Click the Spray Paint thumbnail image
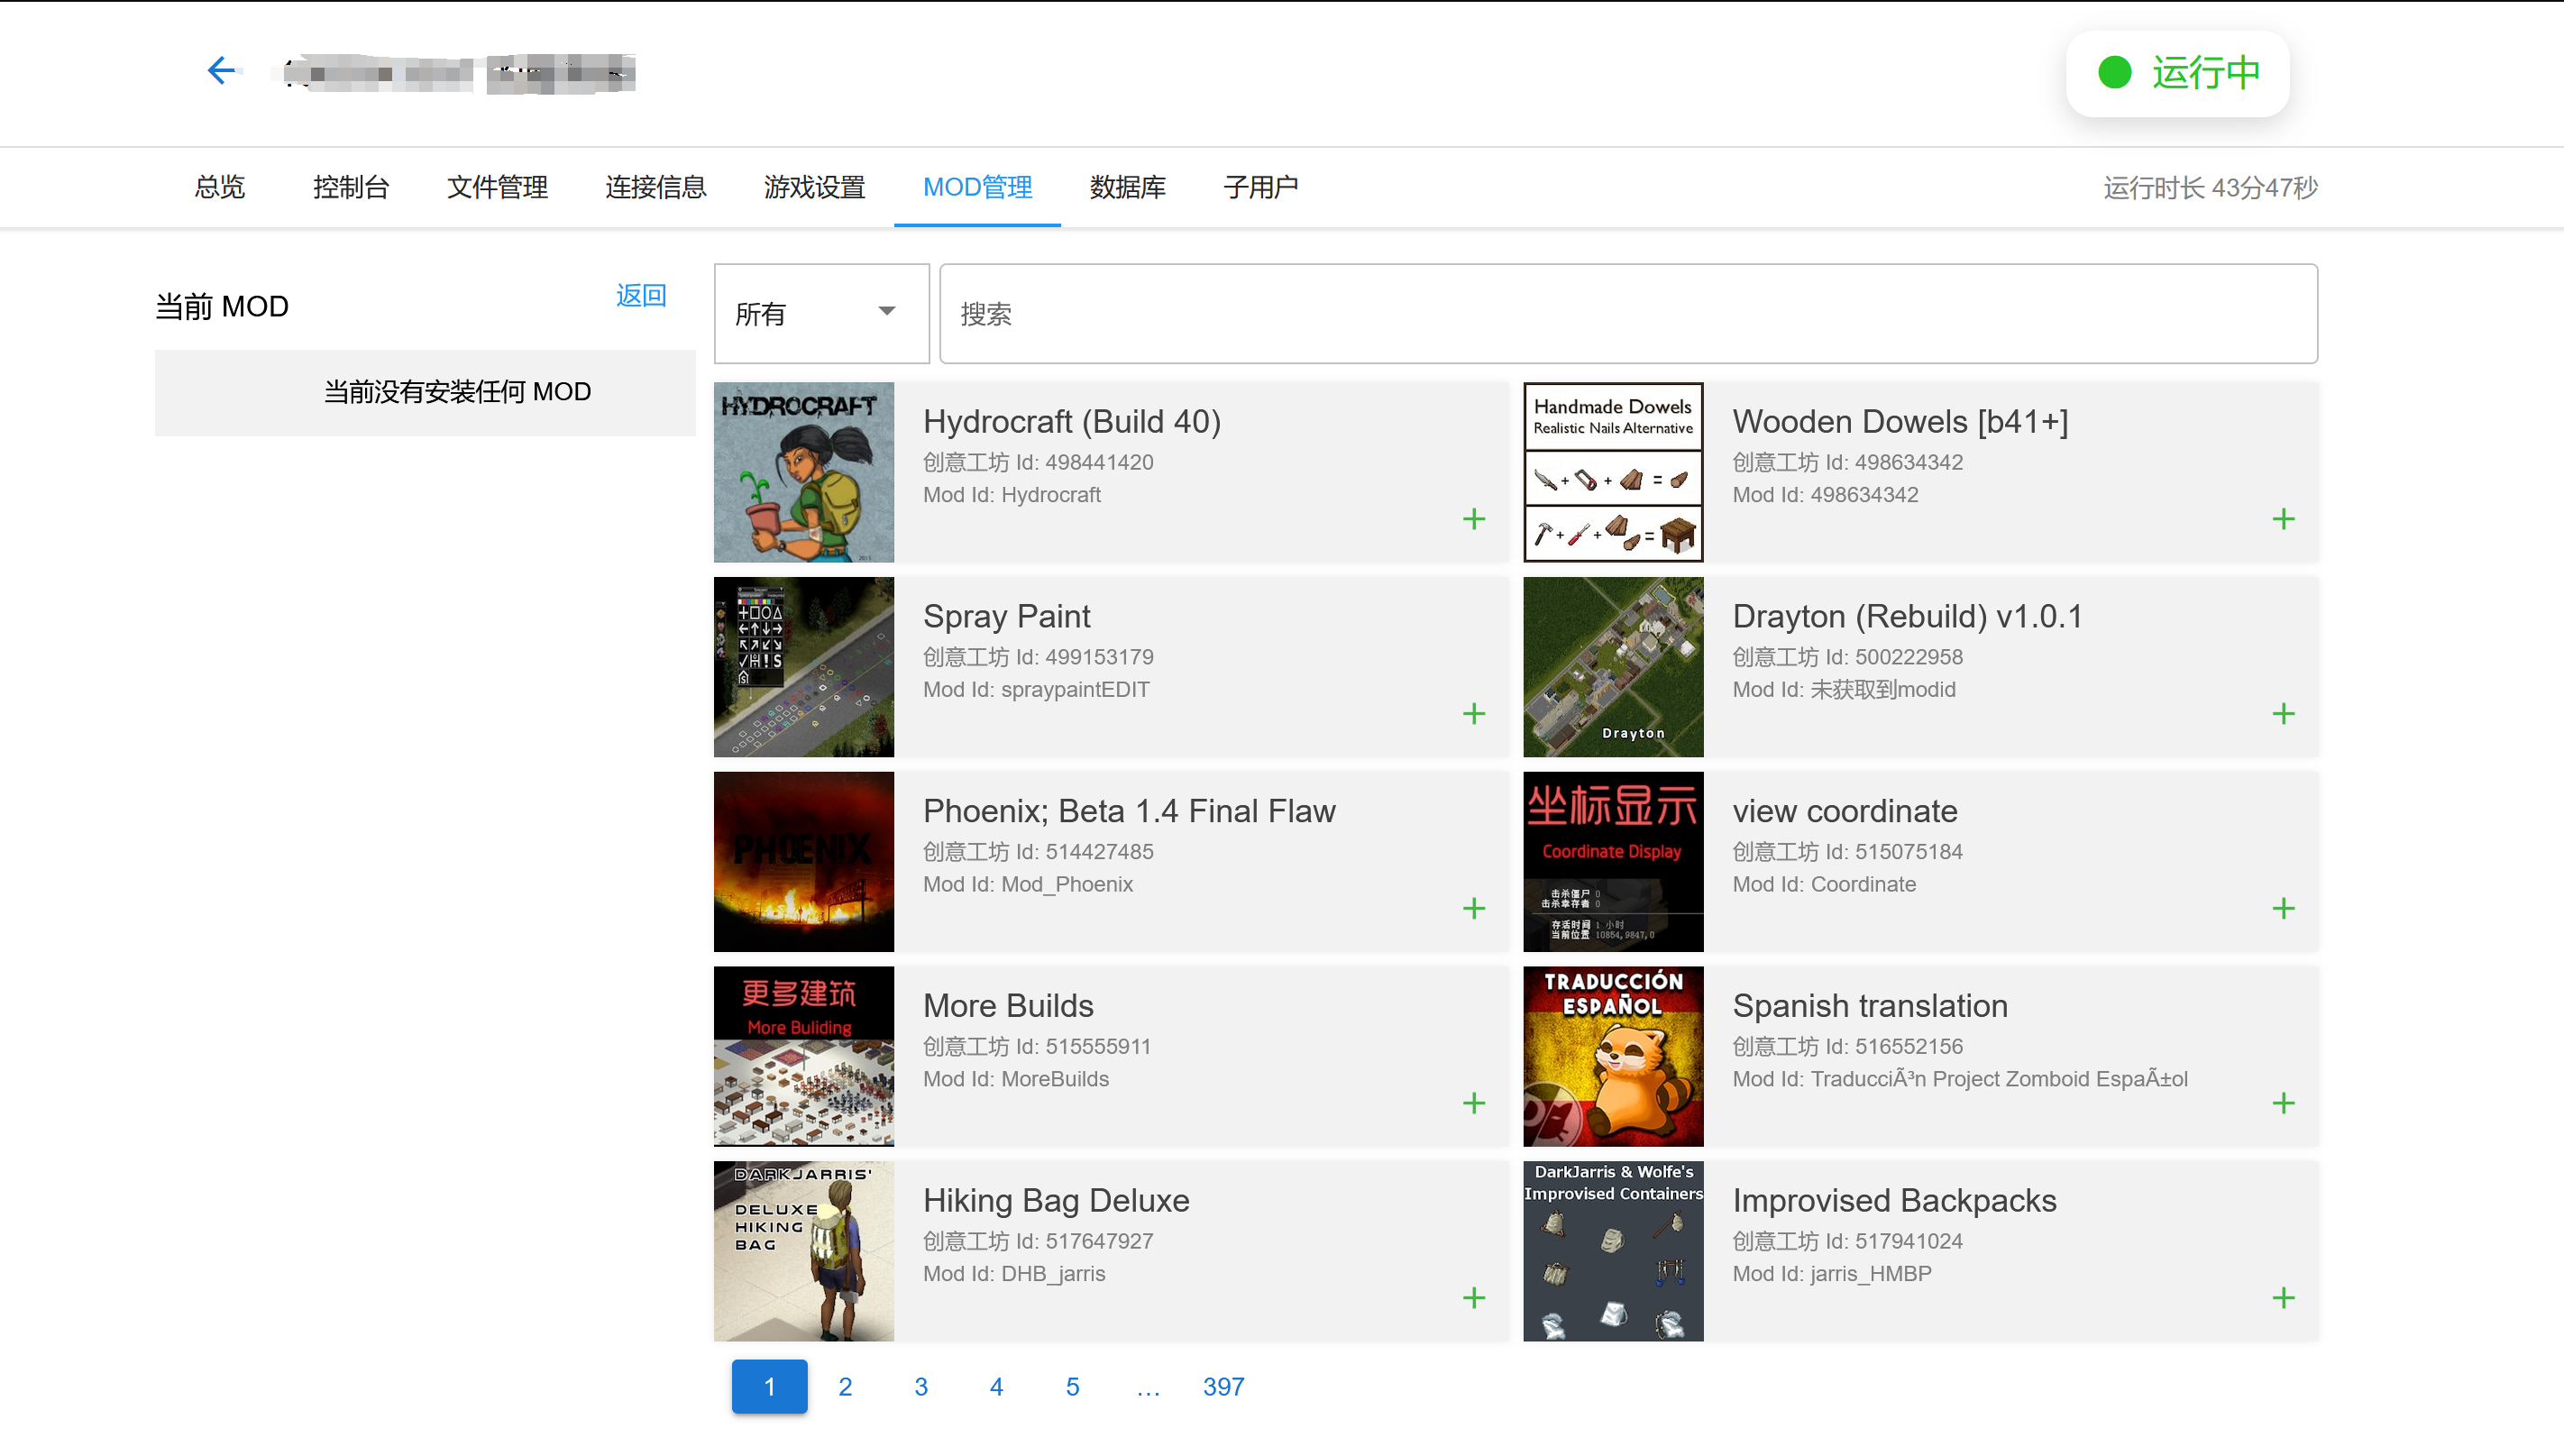This screenshot has width=2564, height=1456. 804,667
